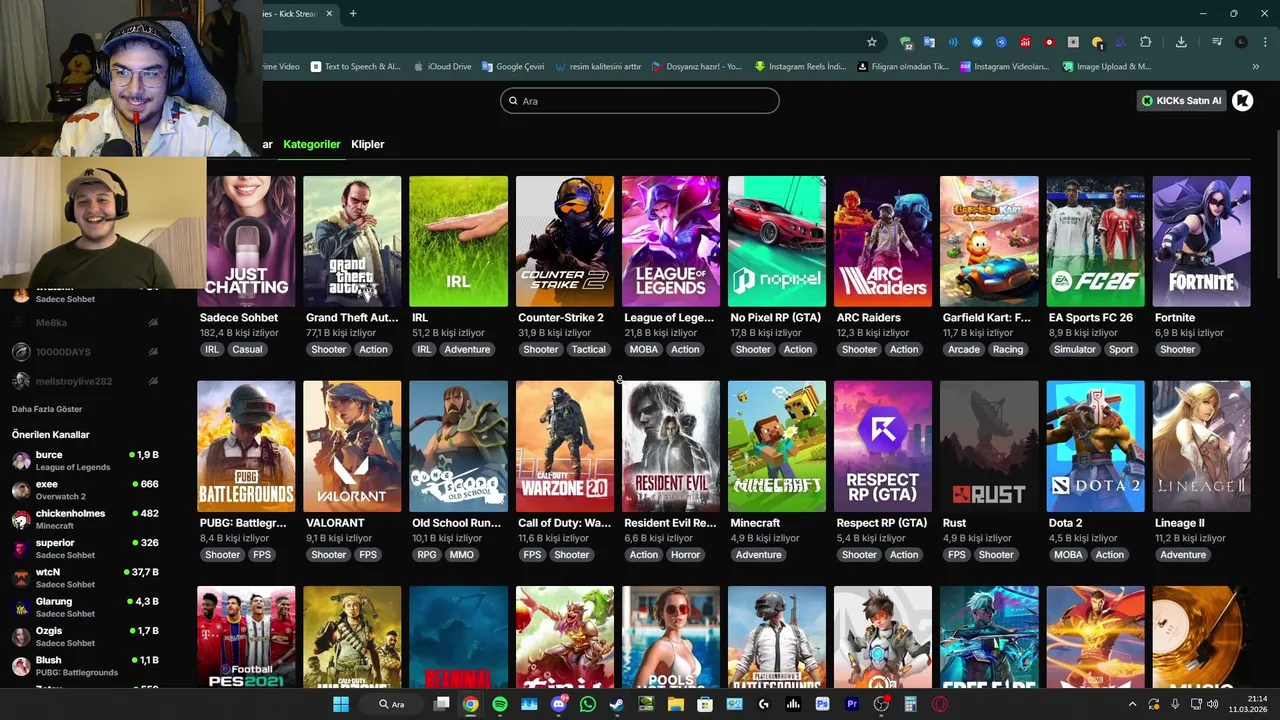Open the Dota 2 category thumbnail
Screen dimensions: 1280x720
(1095, 446)
